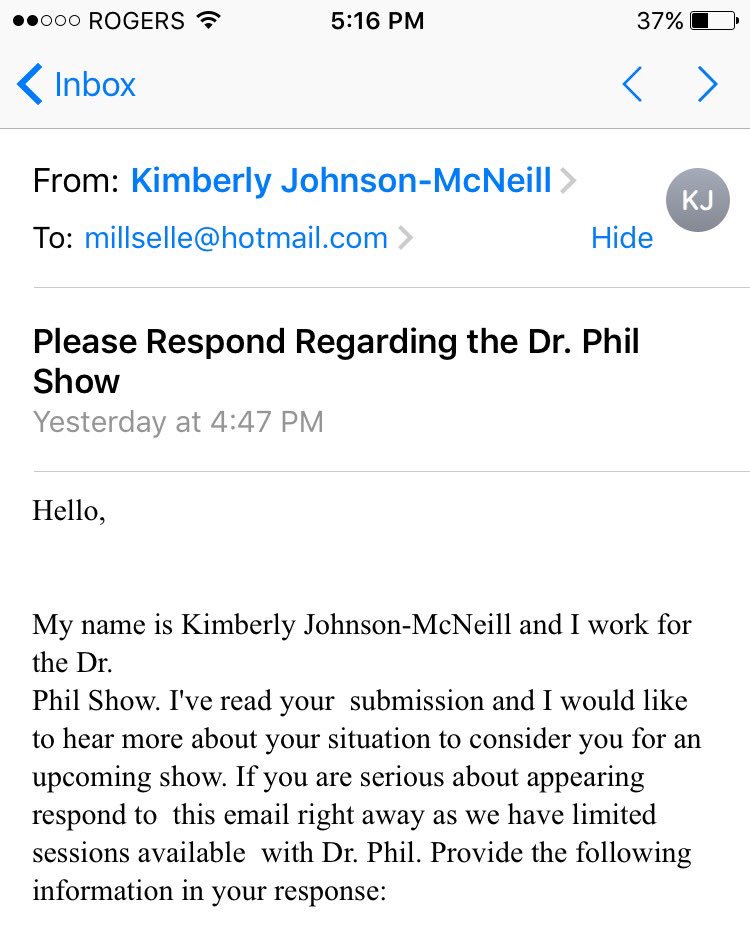Tap the Wi-Fi status icon
The width and height of the screenshot is (750, 931).
(x=208, y=21)
